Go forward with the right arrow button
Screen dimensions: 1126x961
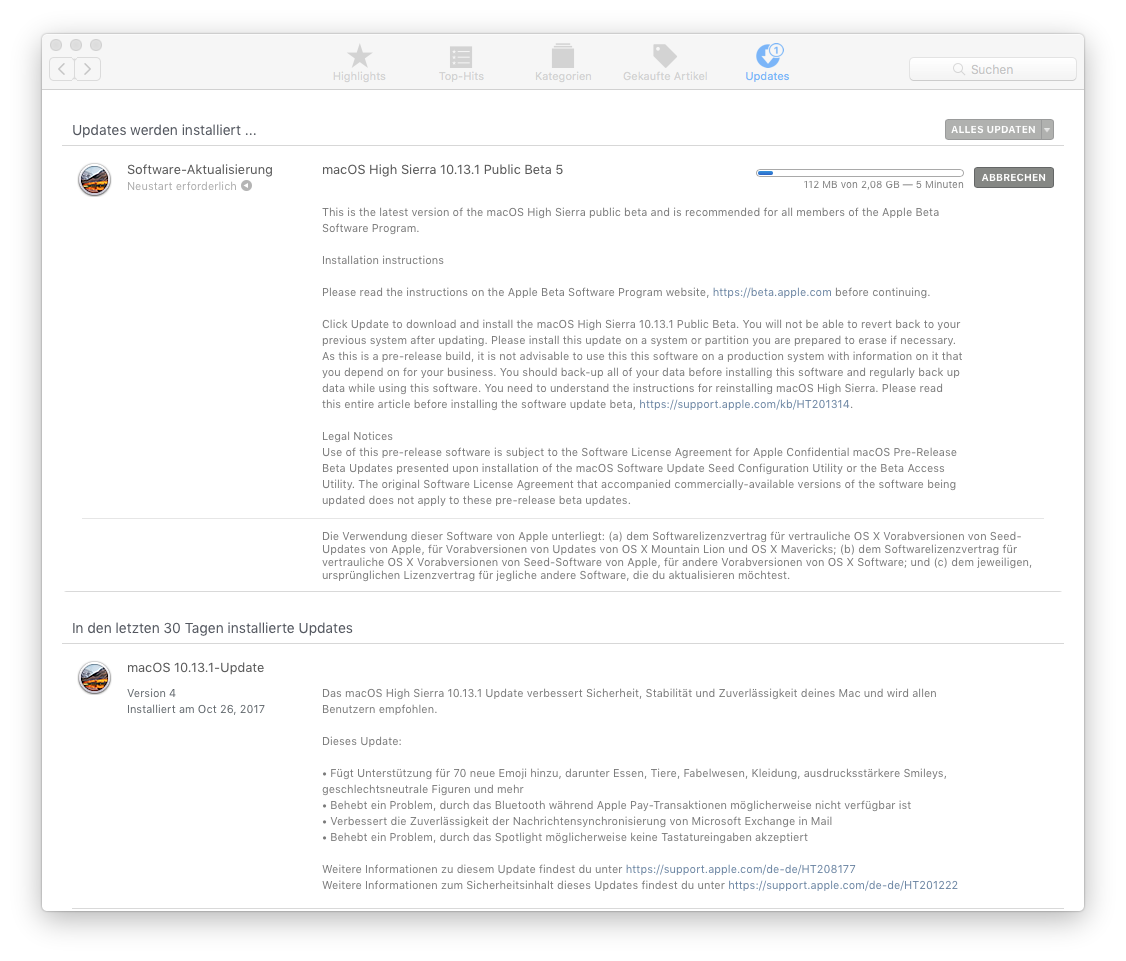(88, 69)
